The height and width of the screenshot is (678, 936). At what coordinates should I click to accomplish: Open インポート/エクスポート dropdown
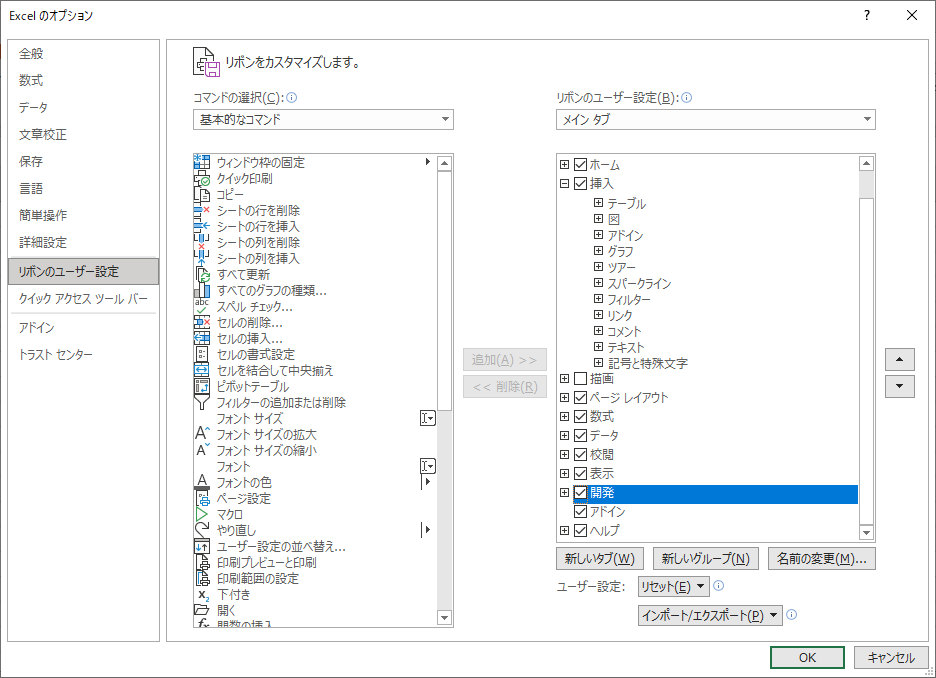(710, 615)
